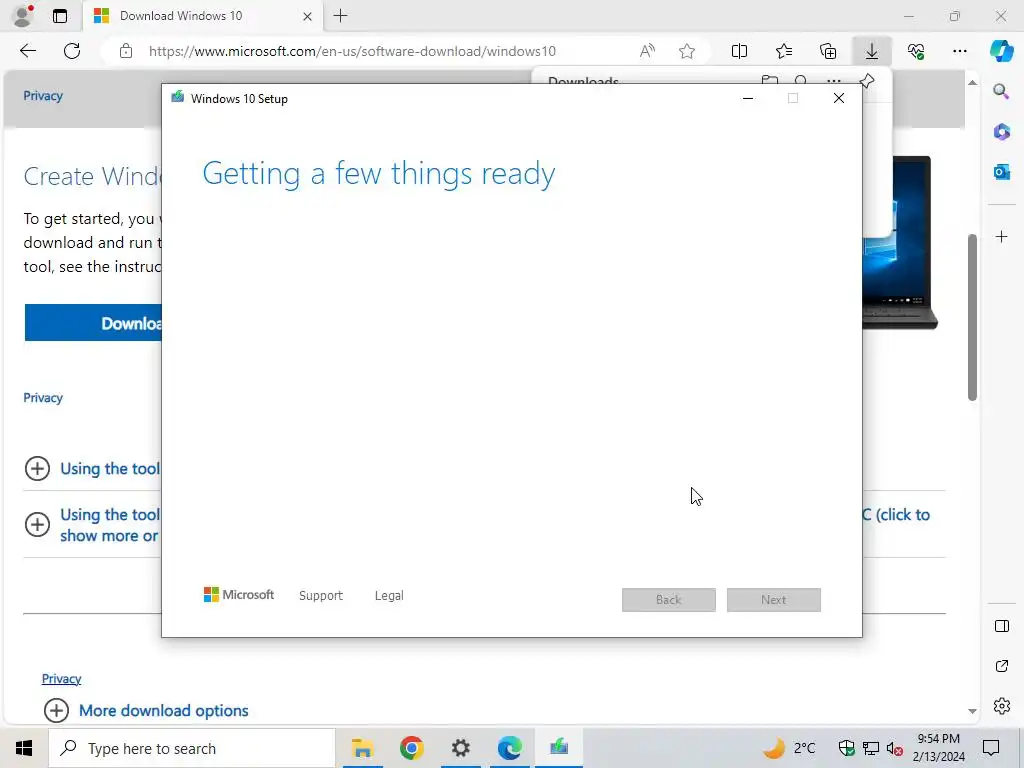Click the taskbar search box
The image size is (1024, 768).
click(x=192, y=748)
